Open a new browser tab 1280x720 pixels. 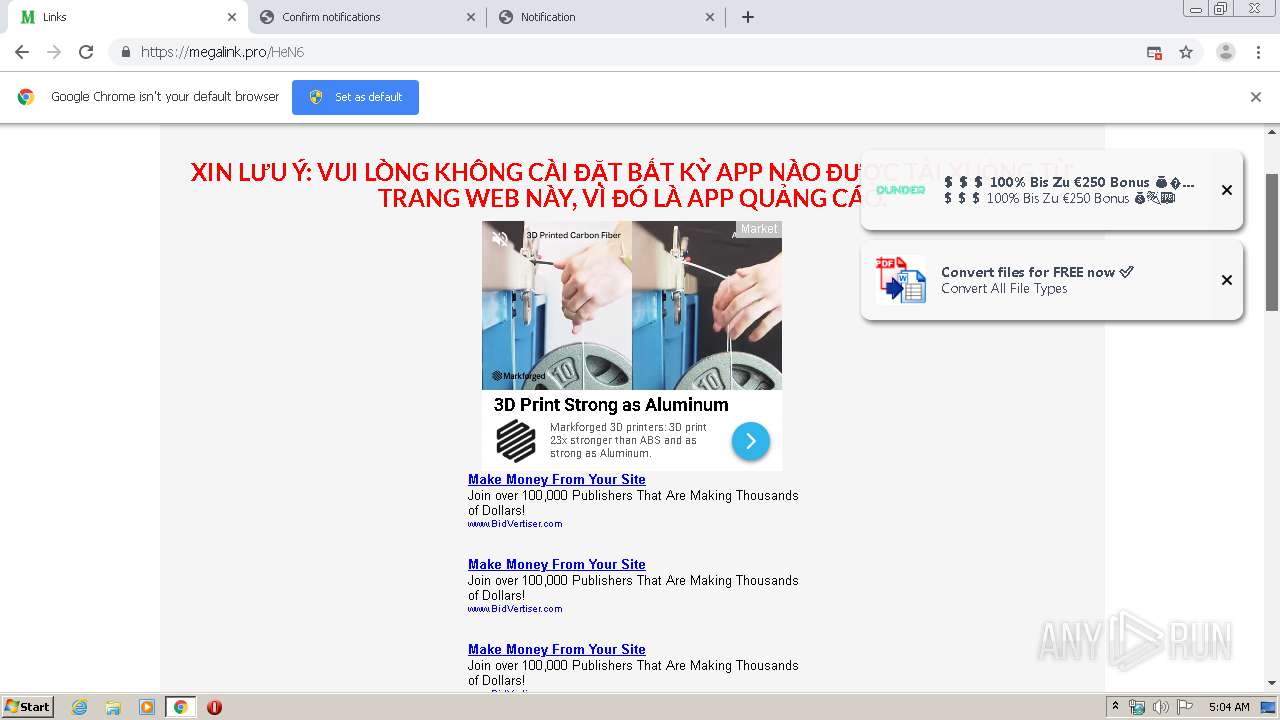[748, 17]
